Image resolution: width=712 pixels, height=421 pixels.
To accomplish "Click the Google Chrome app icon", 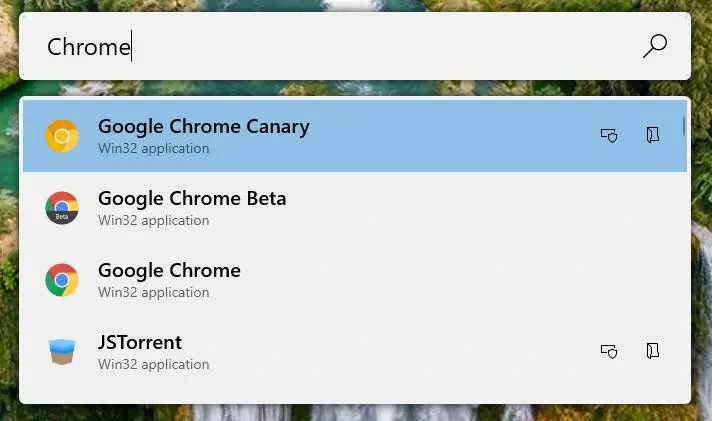I will (62, 280).
